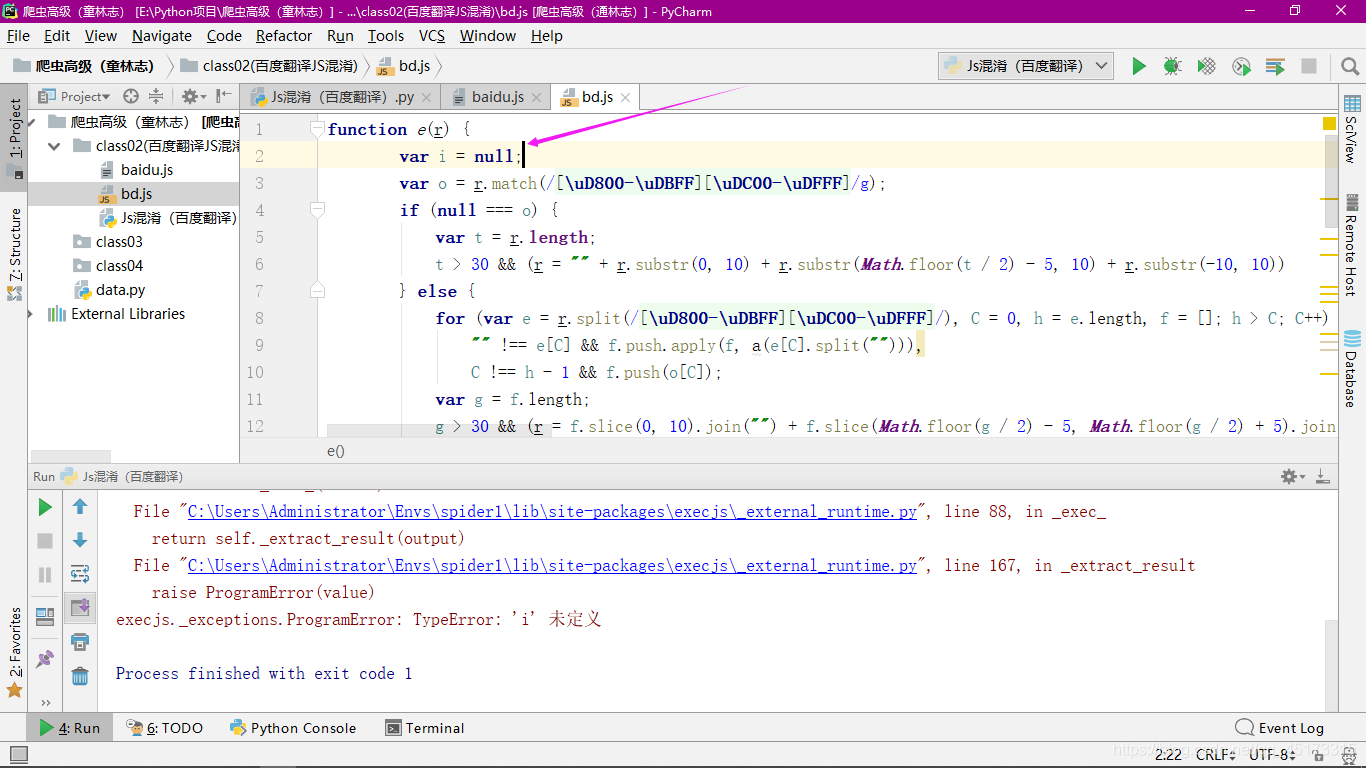The height and width of the screenshot is (768, 1366).
Task: Fold the if block at line 4
Action: click(x=318, y=210)
